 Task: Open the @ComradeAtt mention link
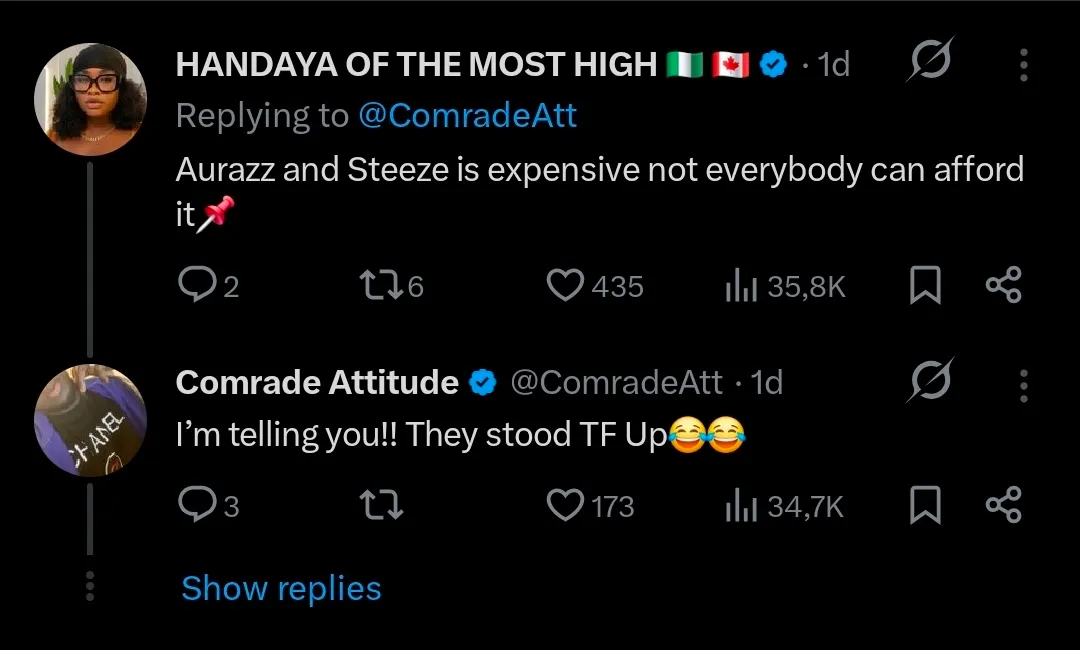[x=467, y=116]
